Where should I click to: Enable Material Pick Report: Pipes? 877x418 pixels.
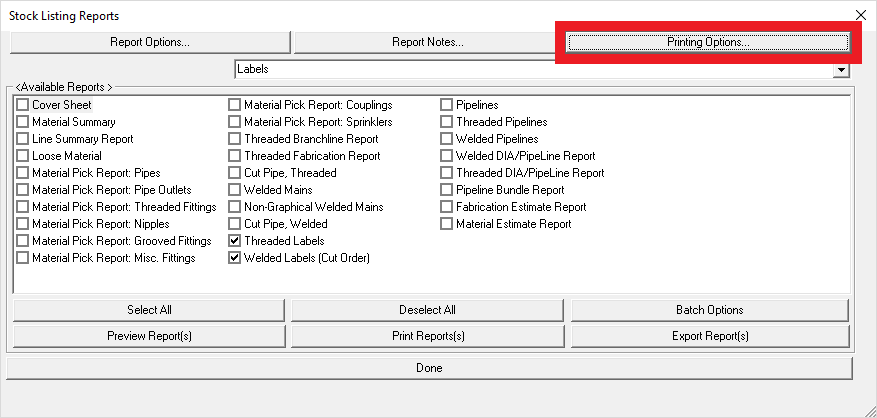pyautogui.click(x=22, y=173)
